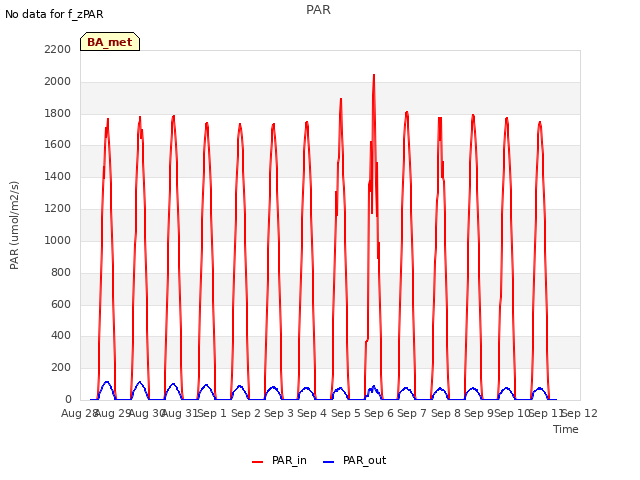640x480 pixels.
Task: Click the 1400 y-axis tick label
Action: point(58,176)
